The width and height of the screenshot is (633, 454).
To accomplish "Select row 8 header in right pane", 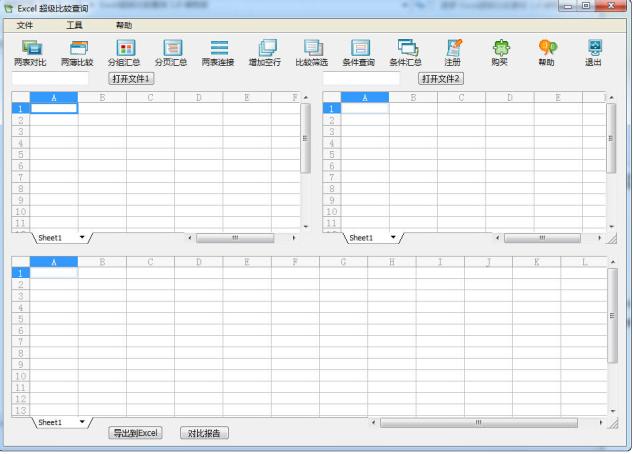I will pos(331,189).
